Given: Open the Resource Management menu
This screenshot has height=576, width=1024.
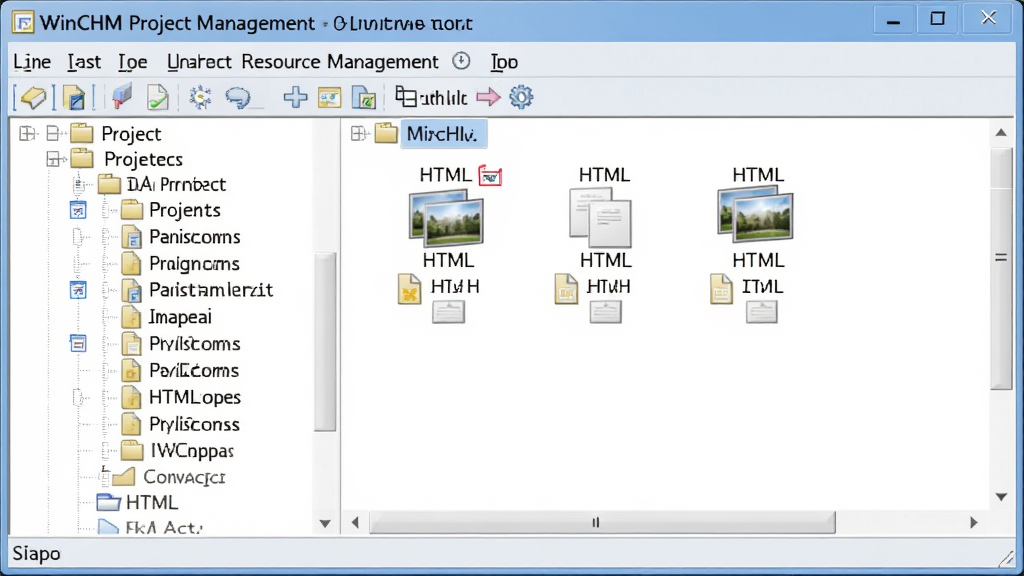Looking at the screenshot, I should tap(340, 62).
